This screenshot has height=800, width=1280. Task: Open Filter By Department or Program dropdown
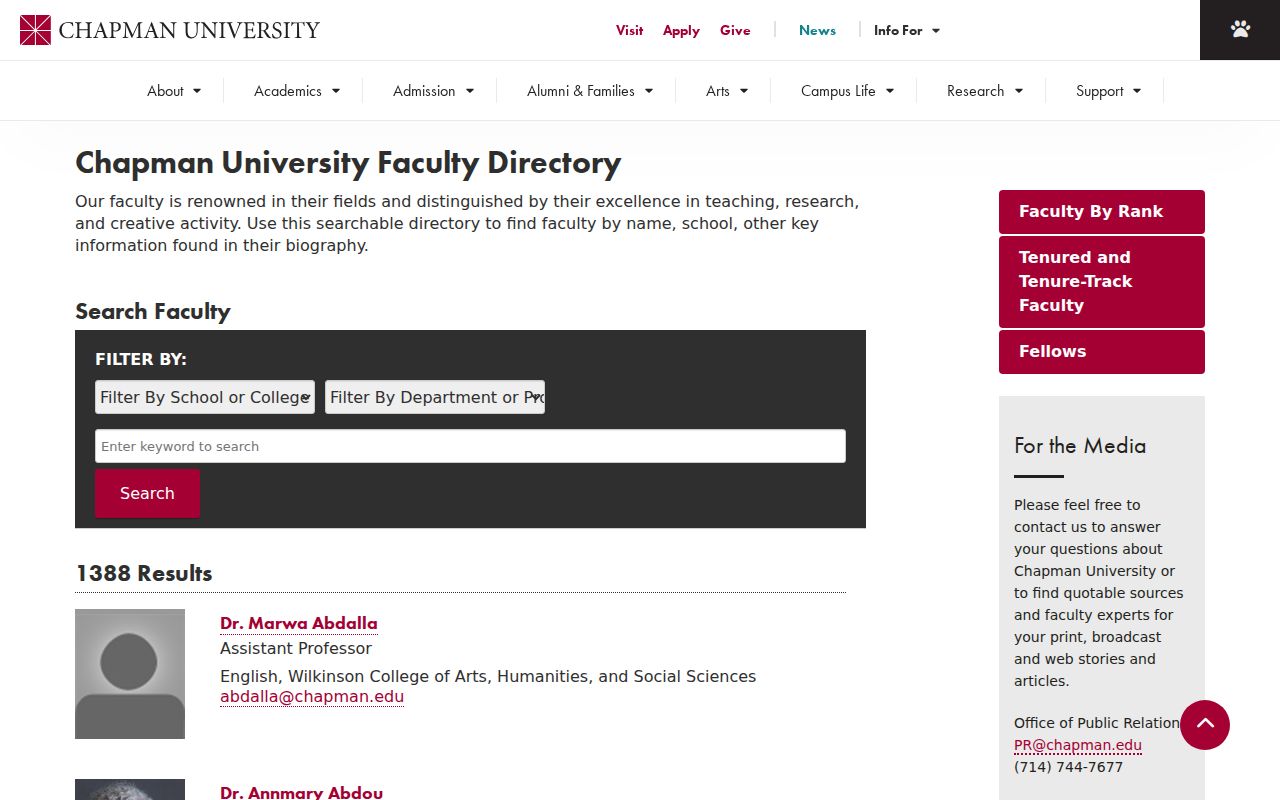coord(435,397)
